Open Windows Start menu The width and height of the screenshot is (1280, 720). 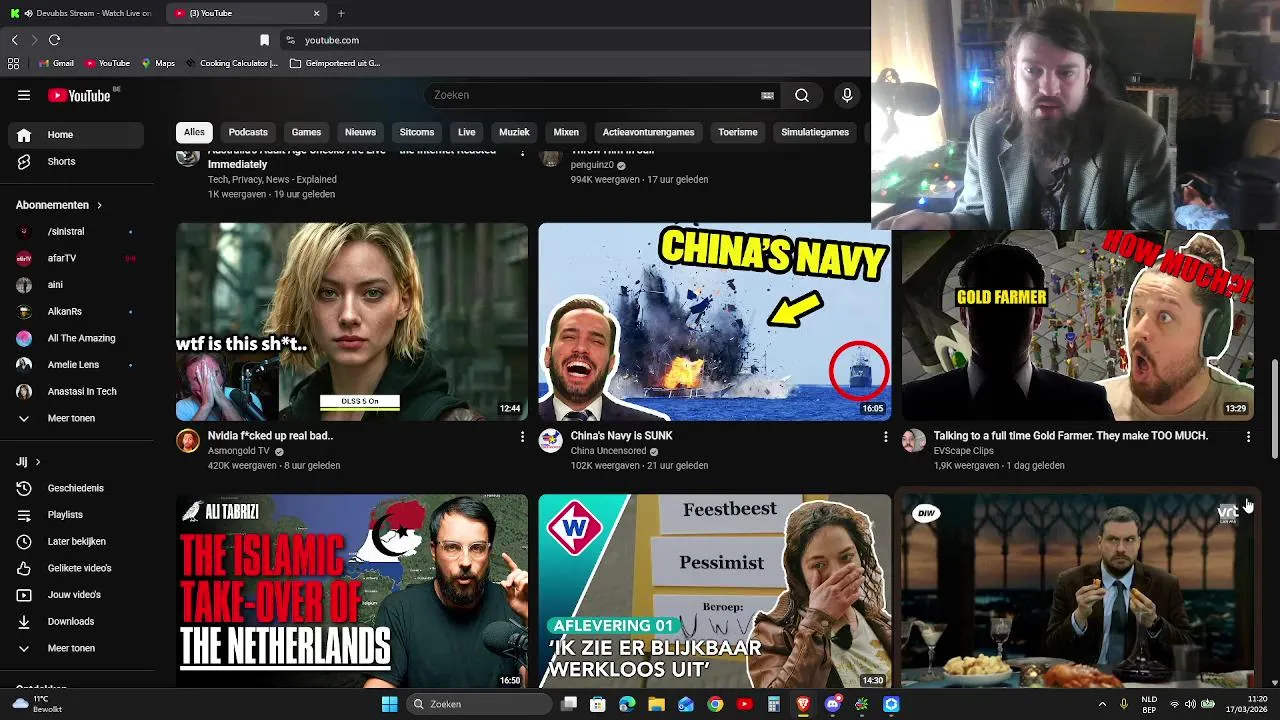pos(389,704)
